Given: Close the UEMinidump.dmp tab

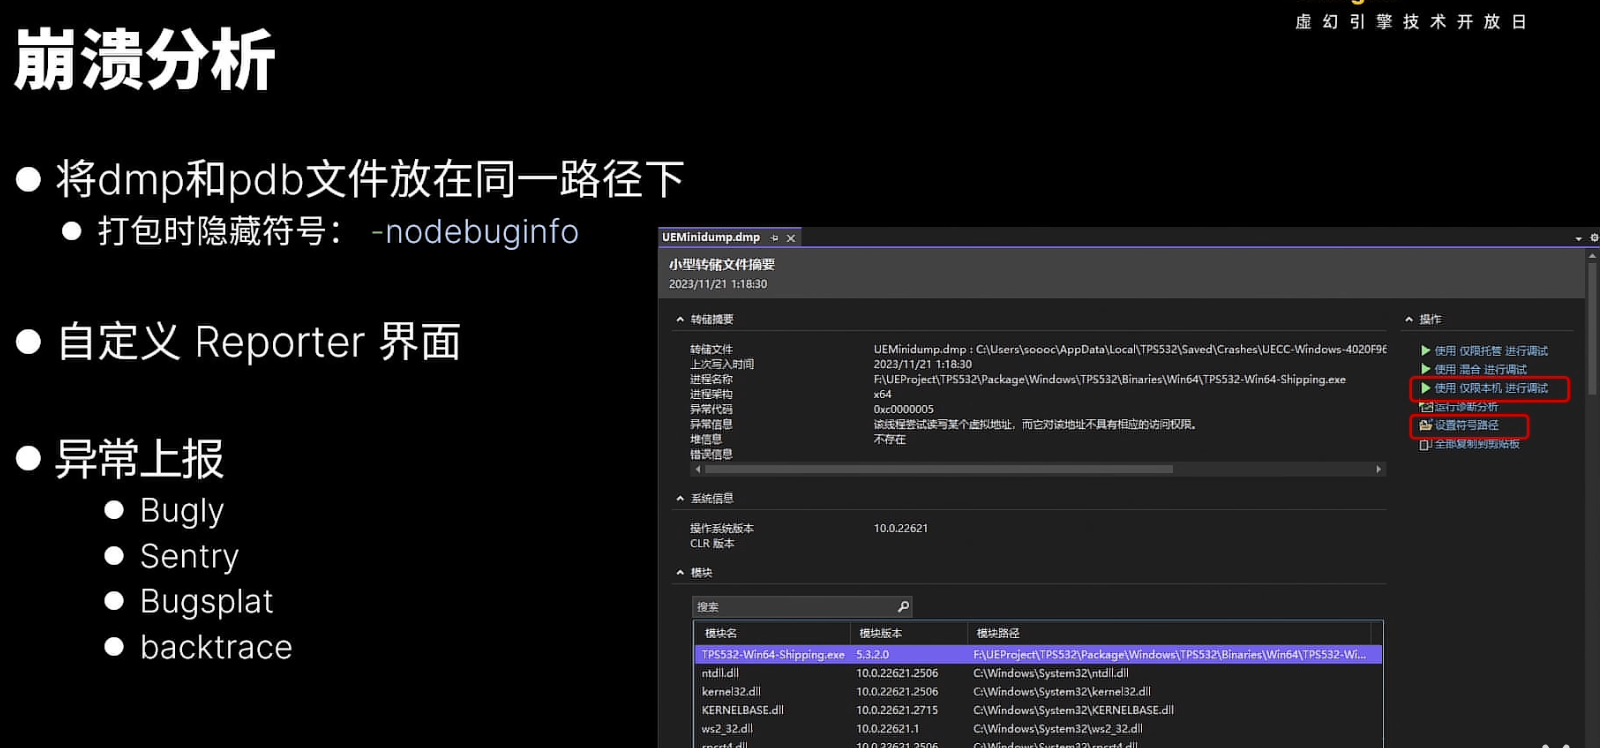Looking at the screenshot, I should 791,238.
